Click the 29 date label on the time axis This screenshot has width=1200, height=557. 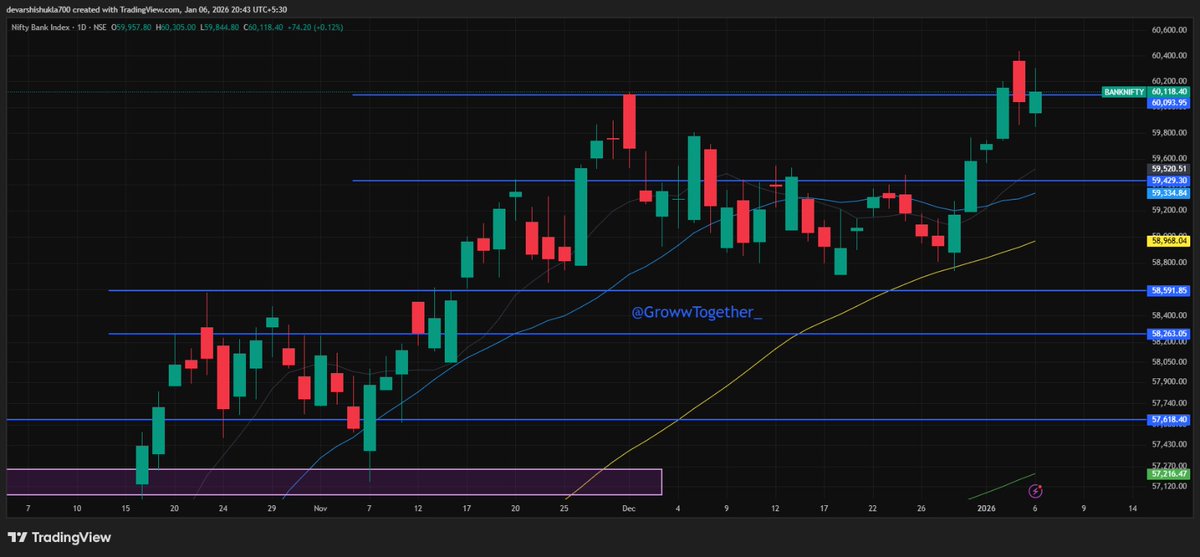click(271, 509)
